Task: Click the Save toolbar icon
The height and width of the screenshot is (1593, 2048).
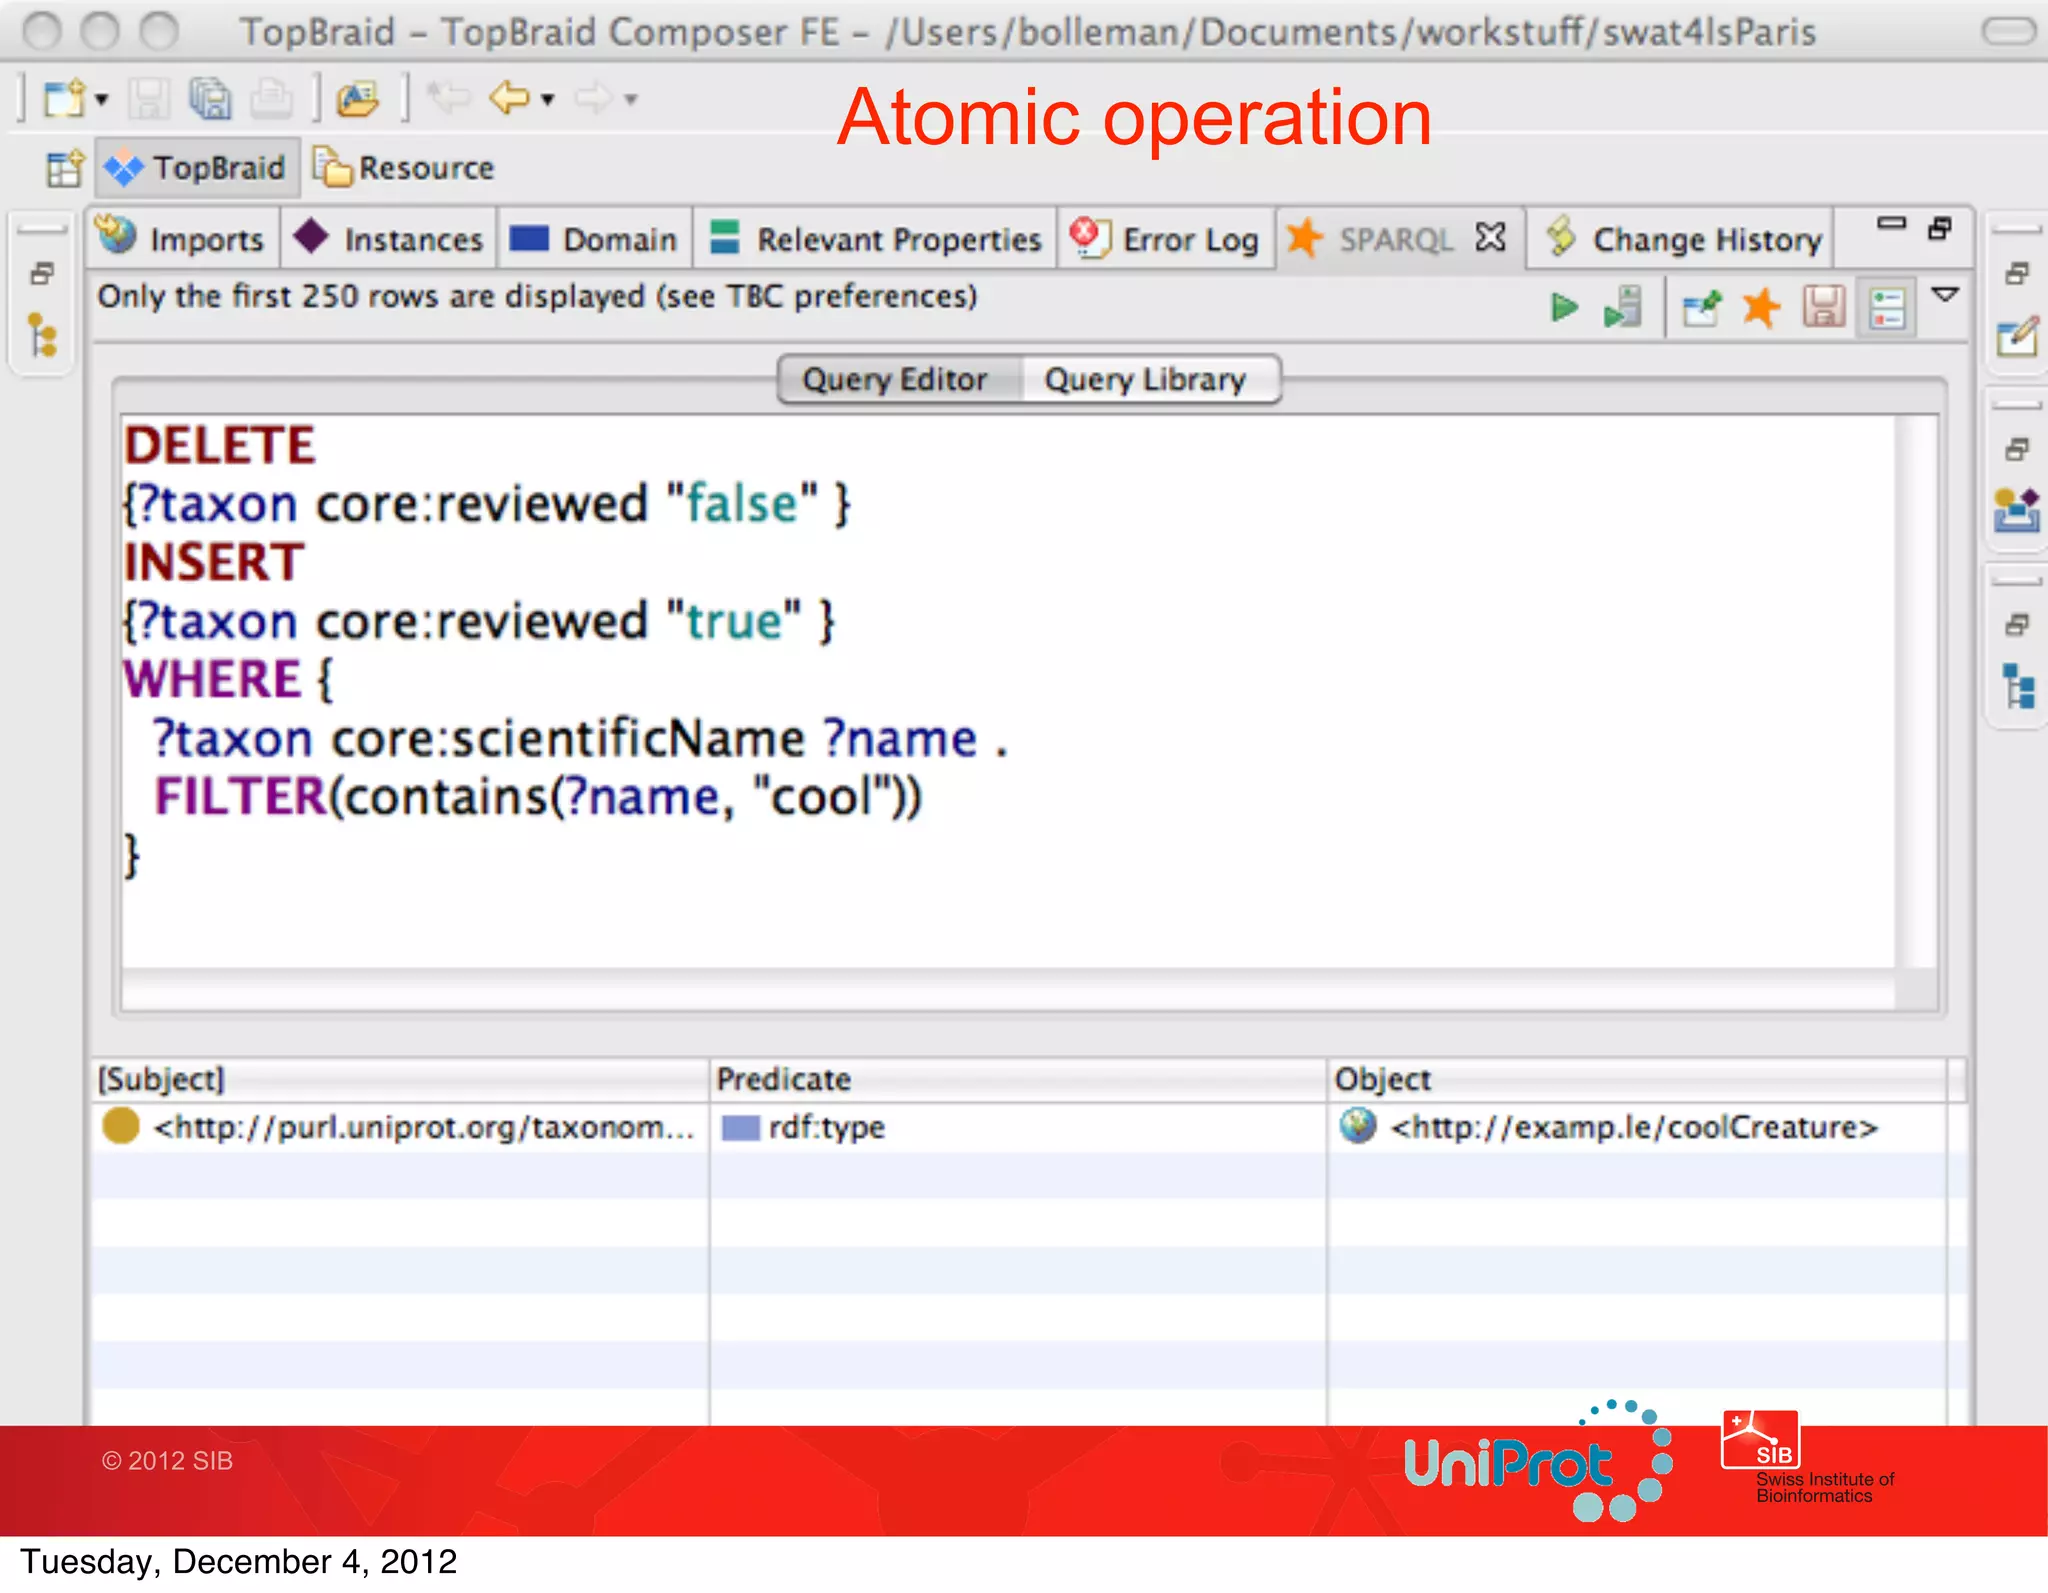Action: coord(150,98)
